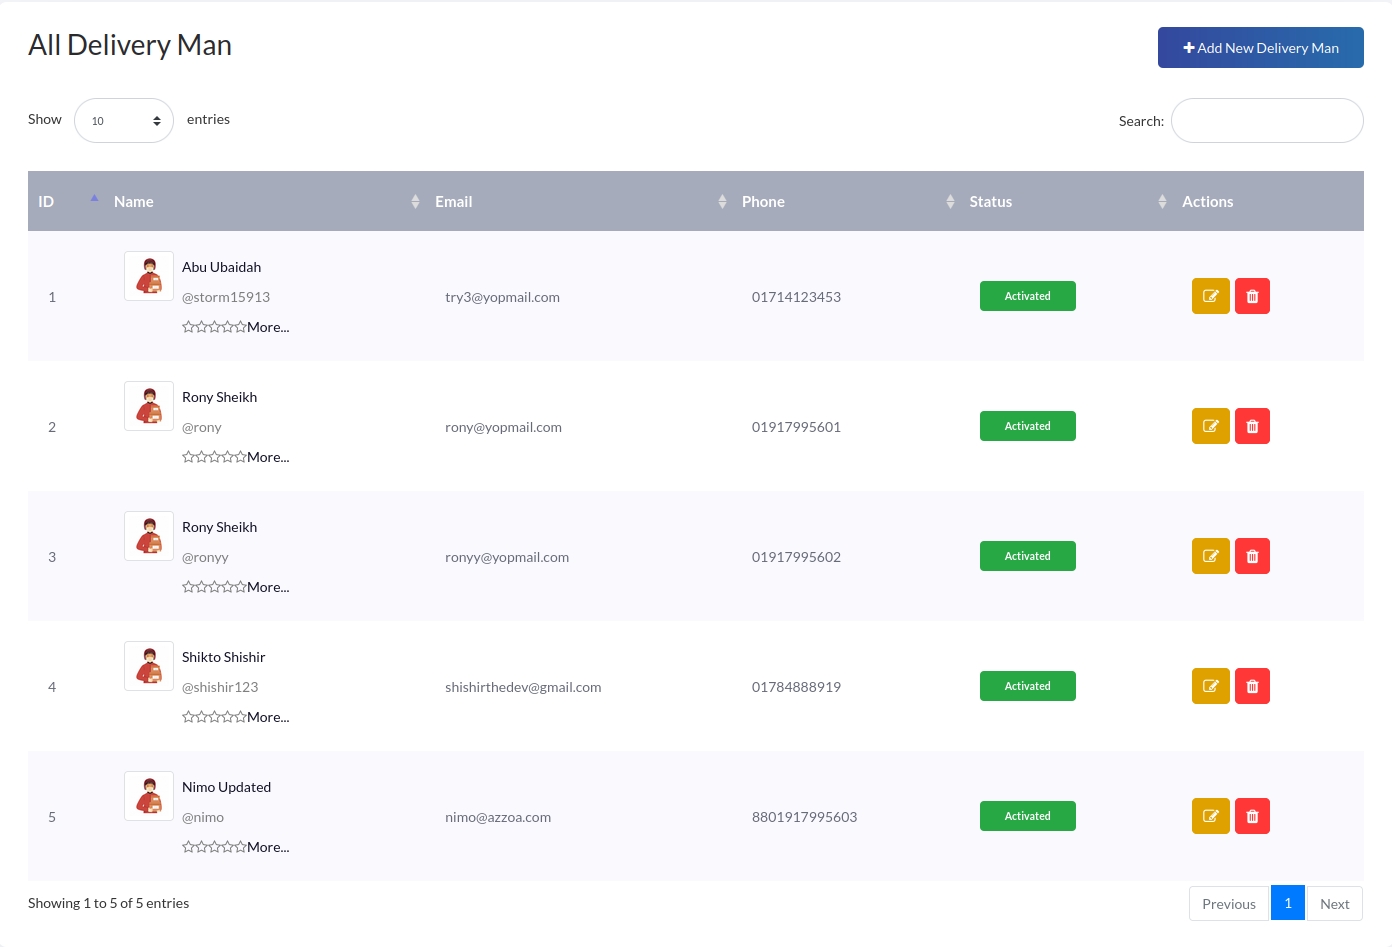Image resolution: width=1392 pixels, height=947 pixels.
Task: Open Abu Ubaidah's More... rating link
Action: pyautogui.click(x=268, y=327)
